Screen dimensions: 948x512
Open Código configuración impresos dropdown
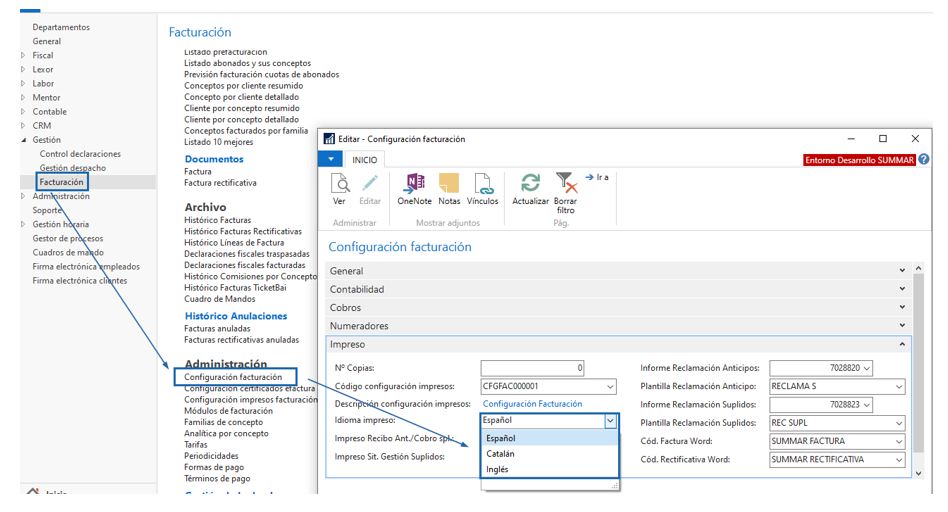click(x=610, y=387)
